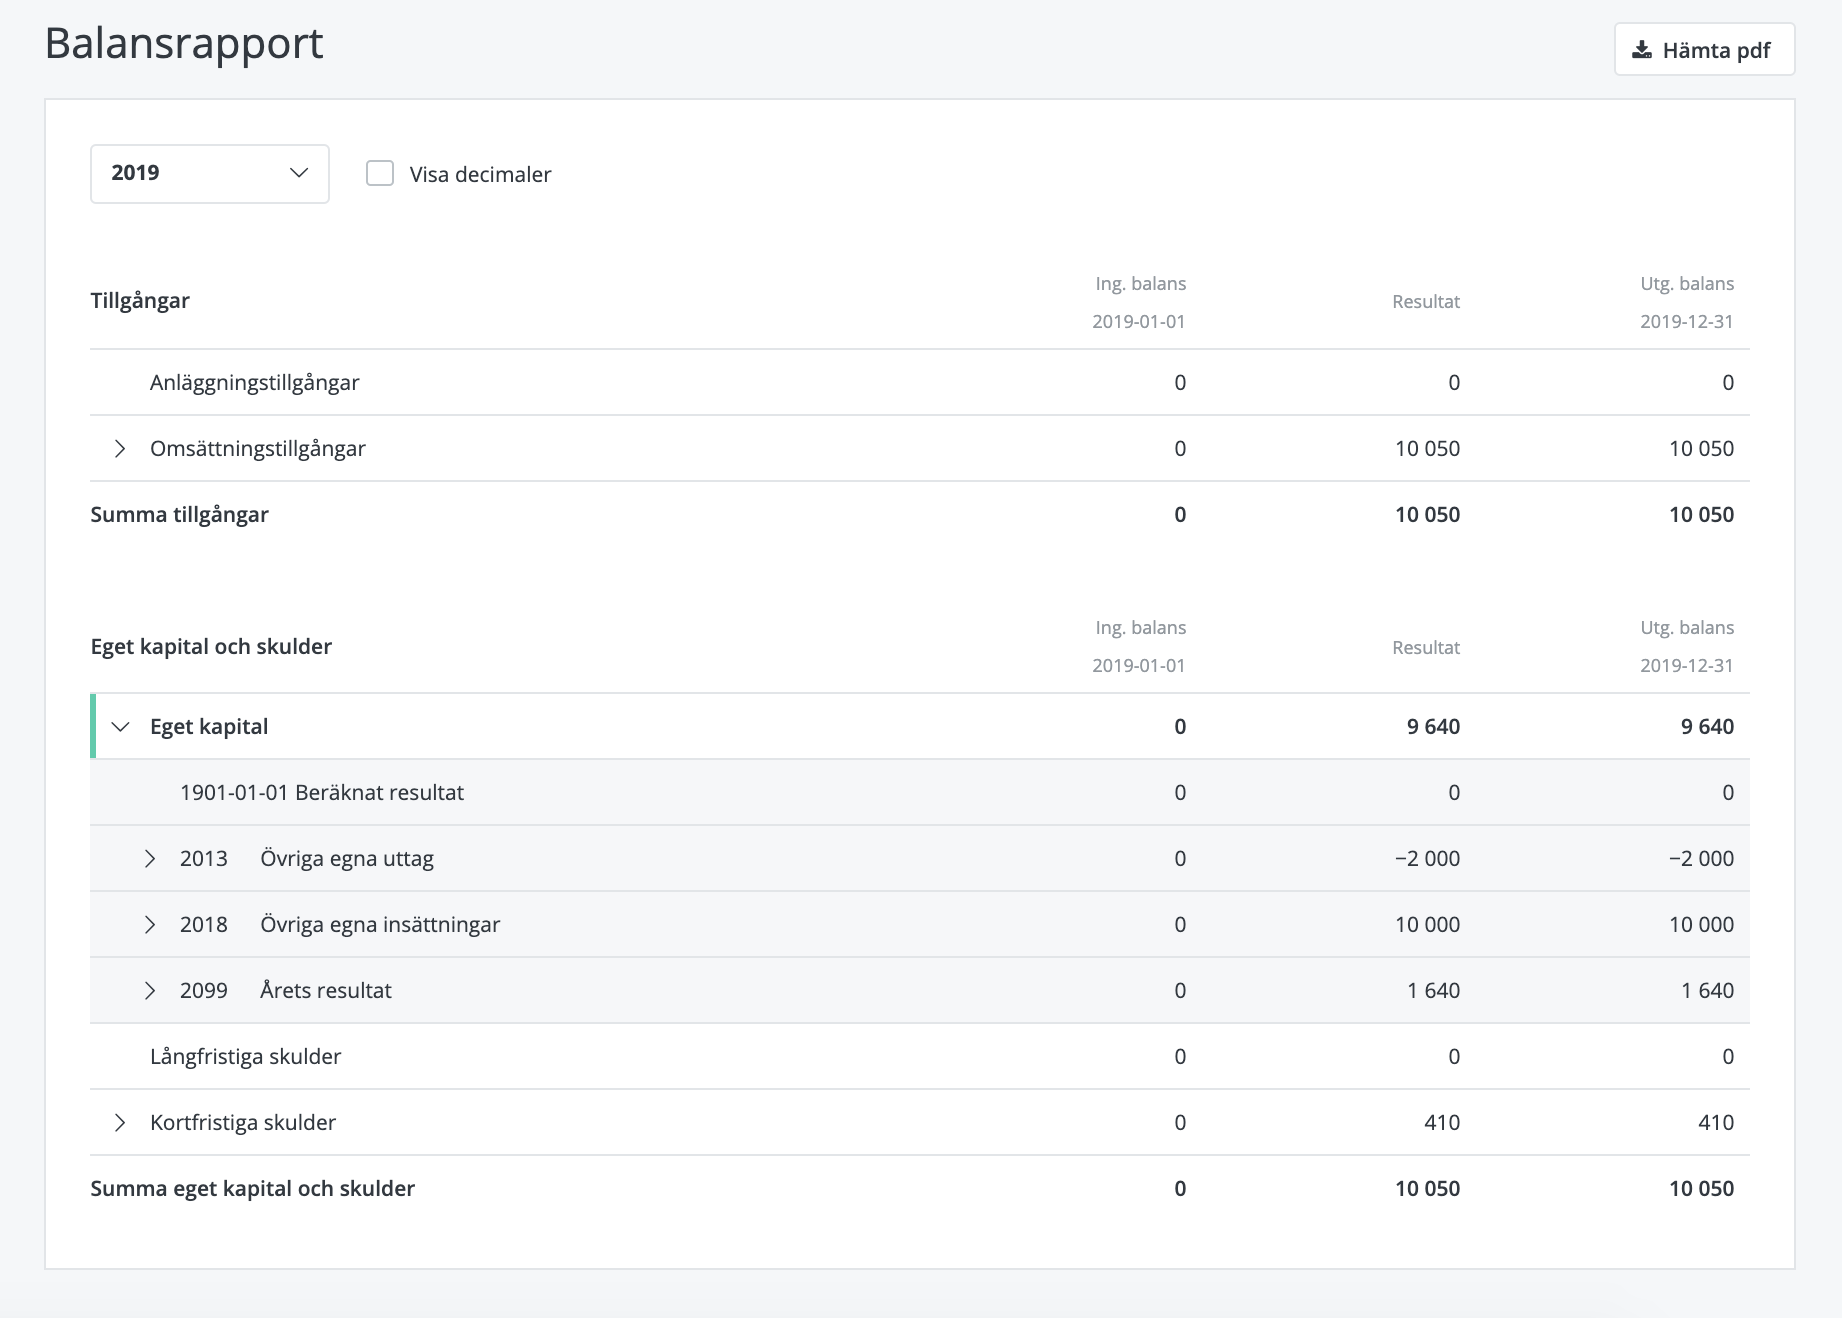Expand account 2013 Övriga egna uttag
The height and width of the screenshot is (1318, 1842).
click(x=150, y=859)
